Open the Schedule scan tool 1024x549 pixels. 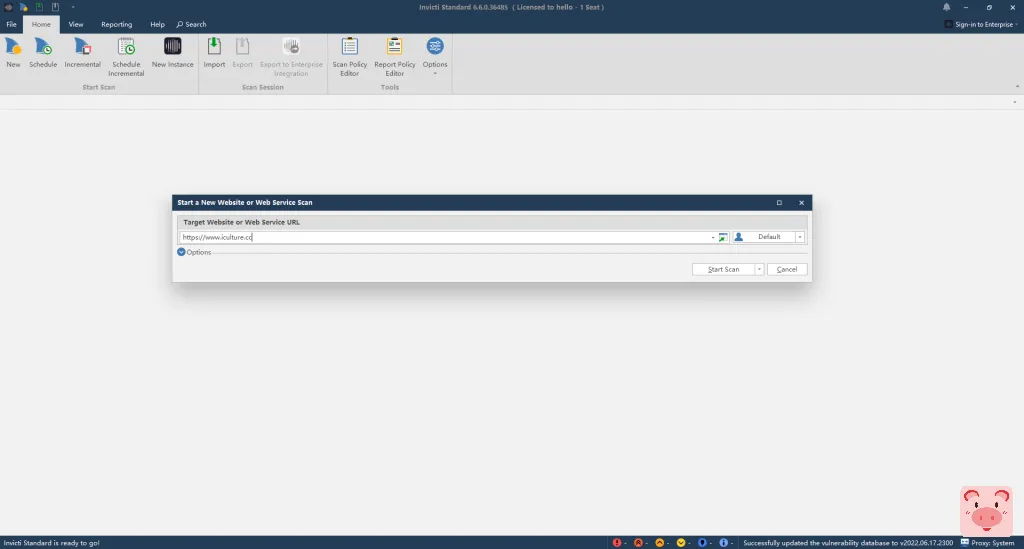tap(43, 53)
